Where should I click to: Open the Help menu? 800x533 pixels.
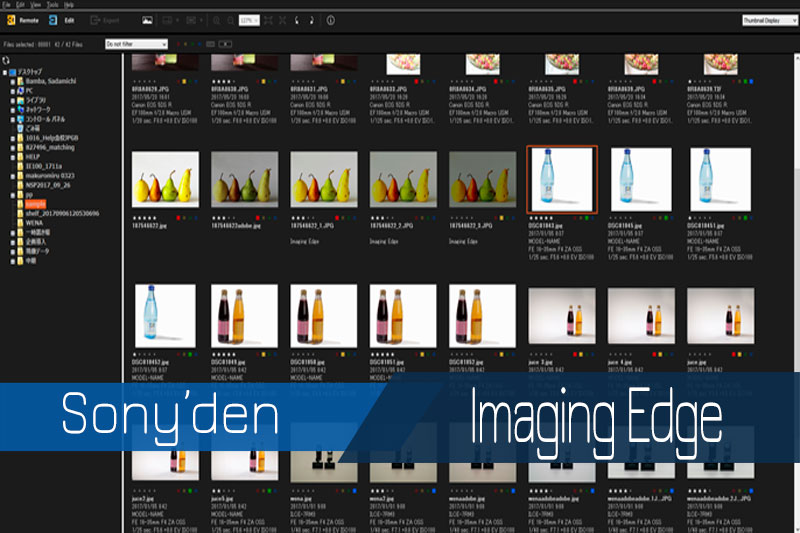69,5
